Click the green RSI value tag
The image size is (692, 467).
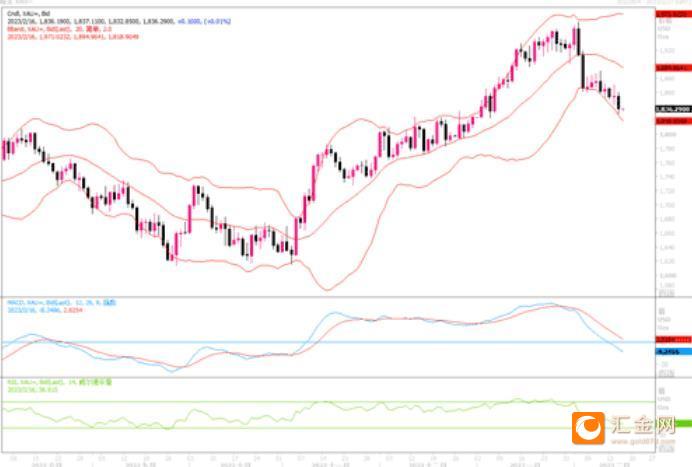(x=683, y=423)
